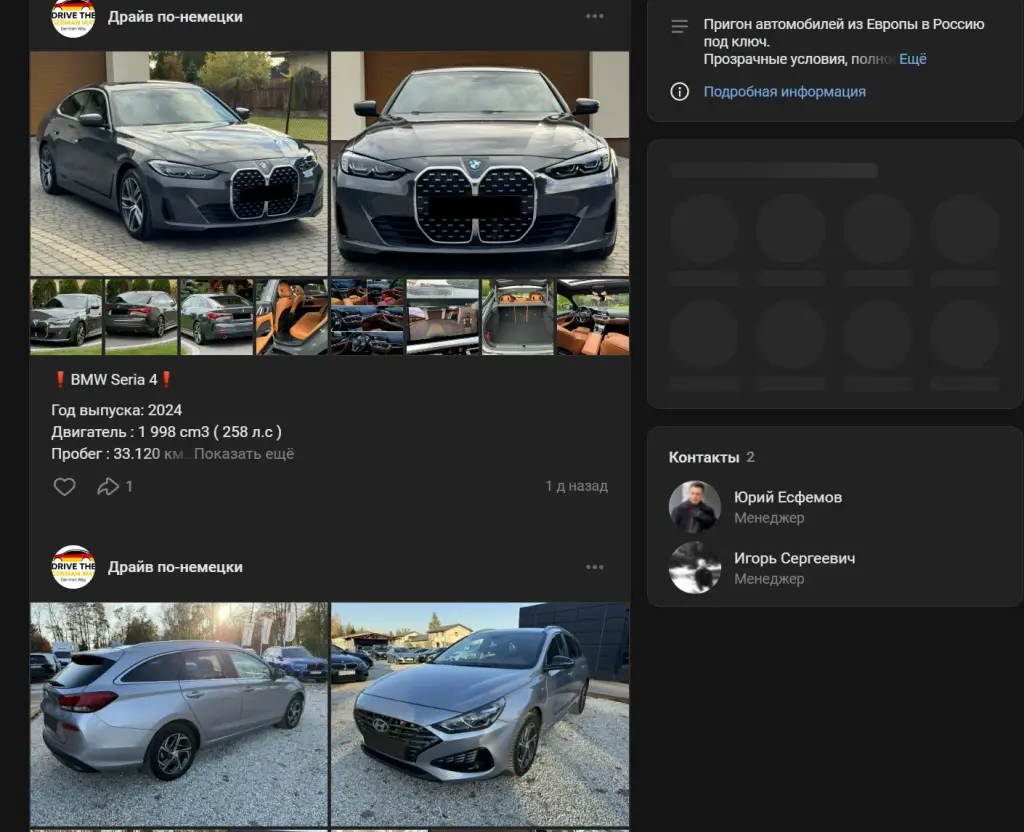Open group avatar on Hyundai post
The image size is (1024, 832).
73,567
